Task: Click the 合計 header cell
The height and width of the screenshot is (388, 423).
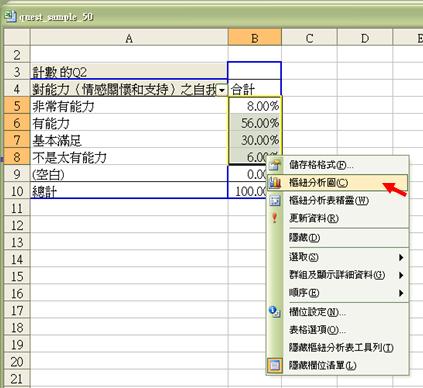Action: click(255, 89)
